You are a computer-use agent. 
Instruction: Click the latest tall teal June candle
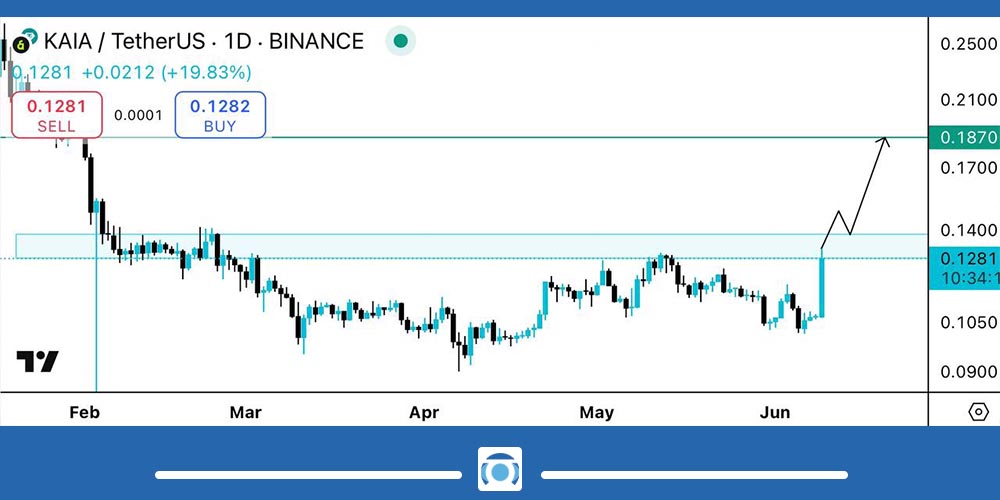pos(822,285)
